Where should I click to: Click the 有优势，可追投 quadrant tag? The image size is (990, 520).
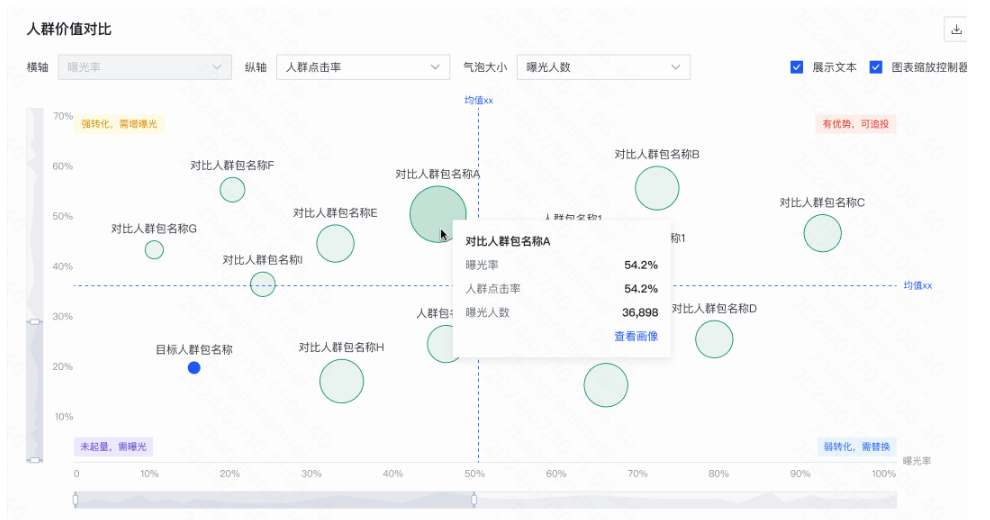(x=856, y=124)
